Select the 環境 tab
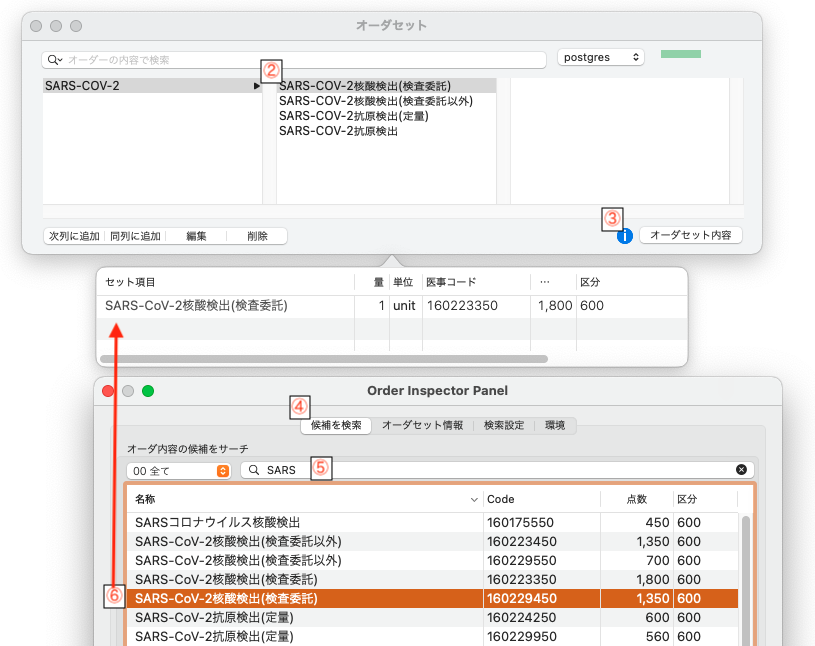This screenshot has width=815, height=646. (x=555, y=425)
